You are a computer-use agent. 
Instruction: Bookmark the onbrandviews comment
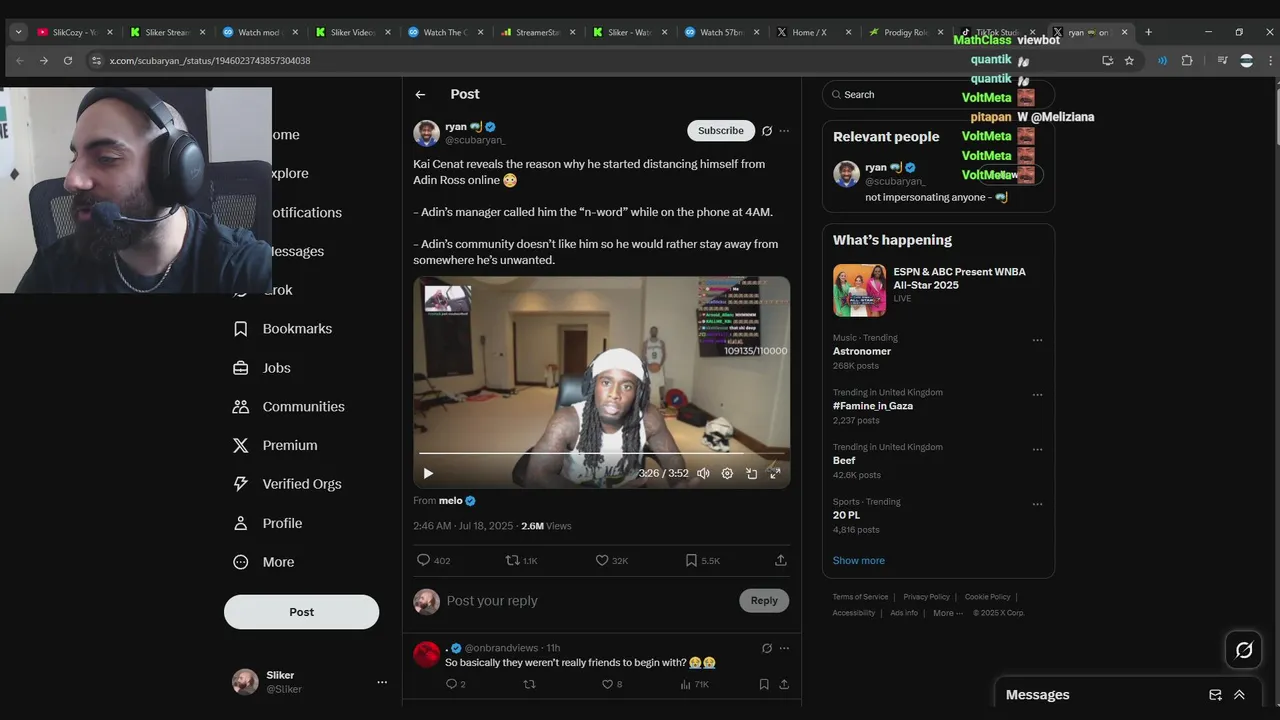tap(764, 684)
